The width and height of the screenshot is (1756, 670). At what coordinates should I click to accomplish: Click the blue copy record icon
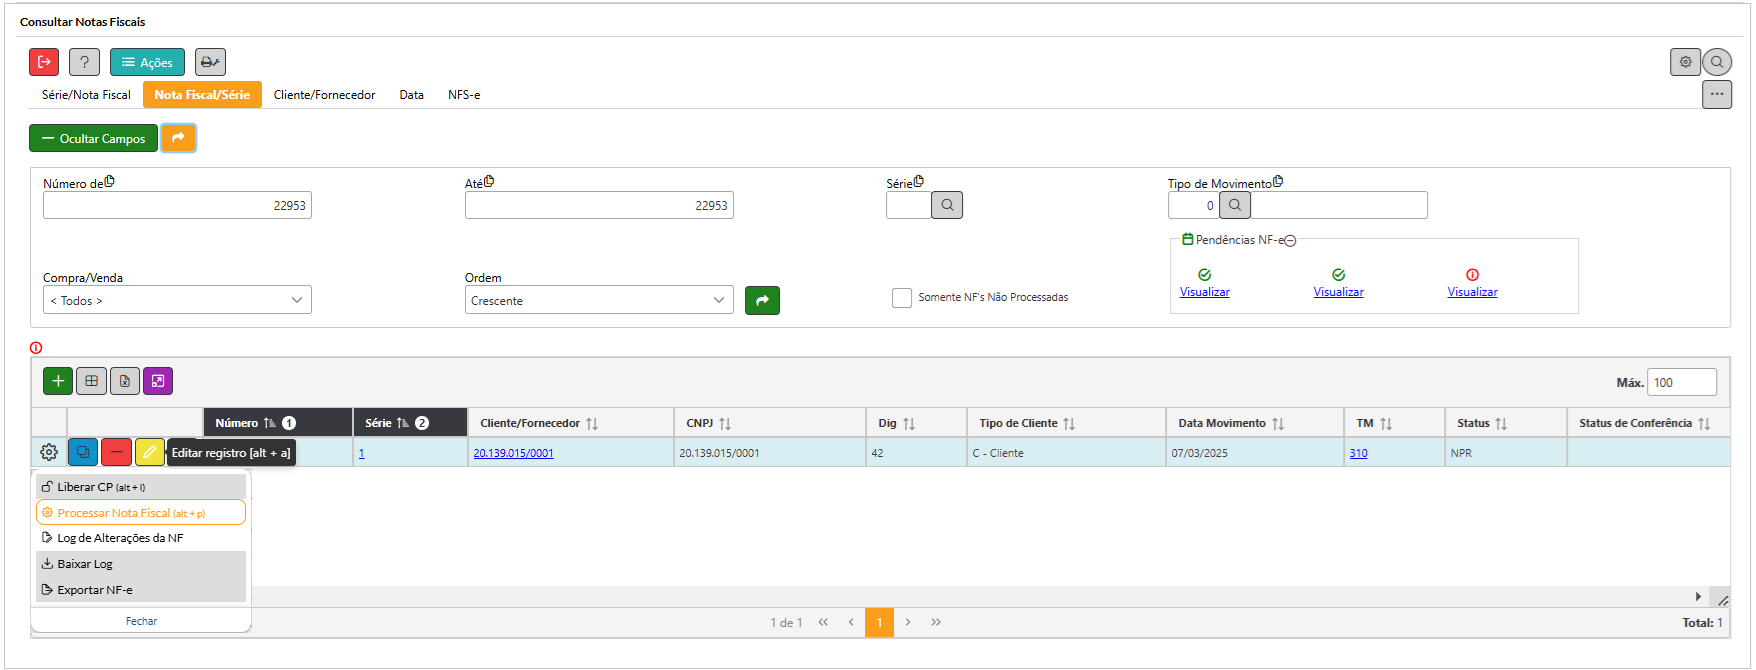coord(83,453)
